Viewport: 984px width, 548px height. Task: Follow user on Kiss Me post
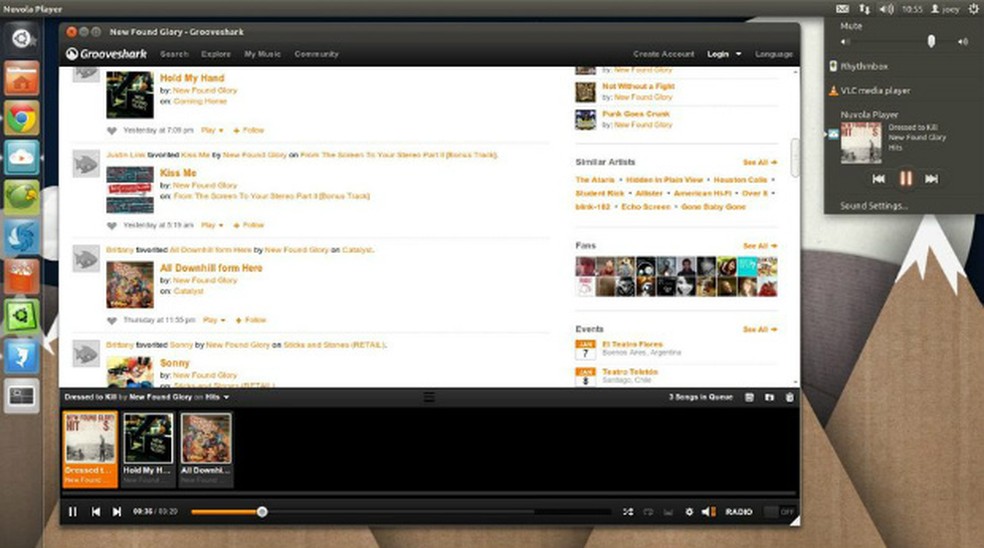[249, 225]
